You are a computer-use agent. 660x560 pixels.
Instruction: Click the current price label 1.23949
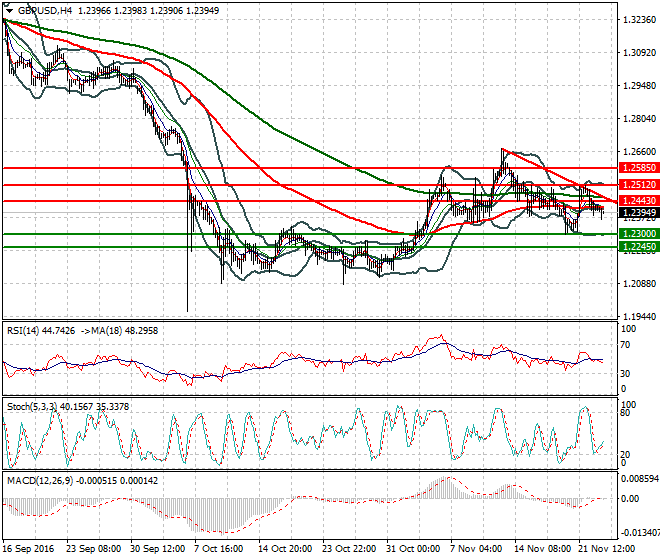tap(639, 213)
